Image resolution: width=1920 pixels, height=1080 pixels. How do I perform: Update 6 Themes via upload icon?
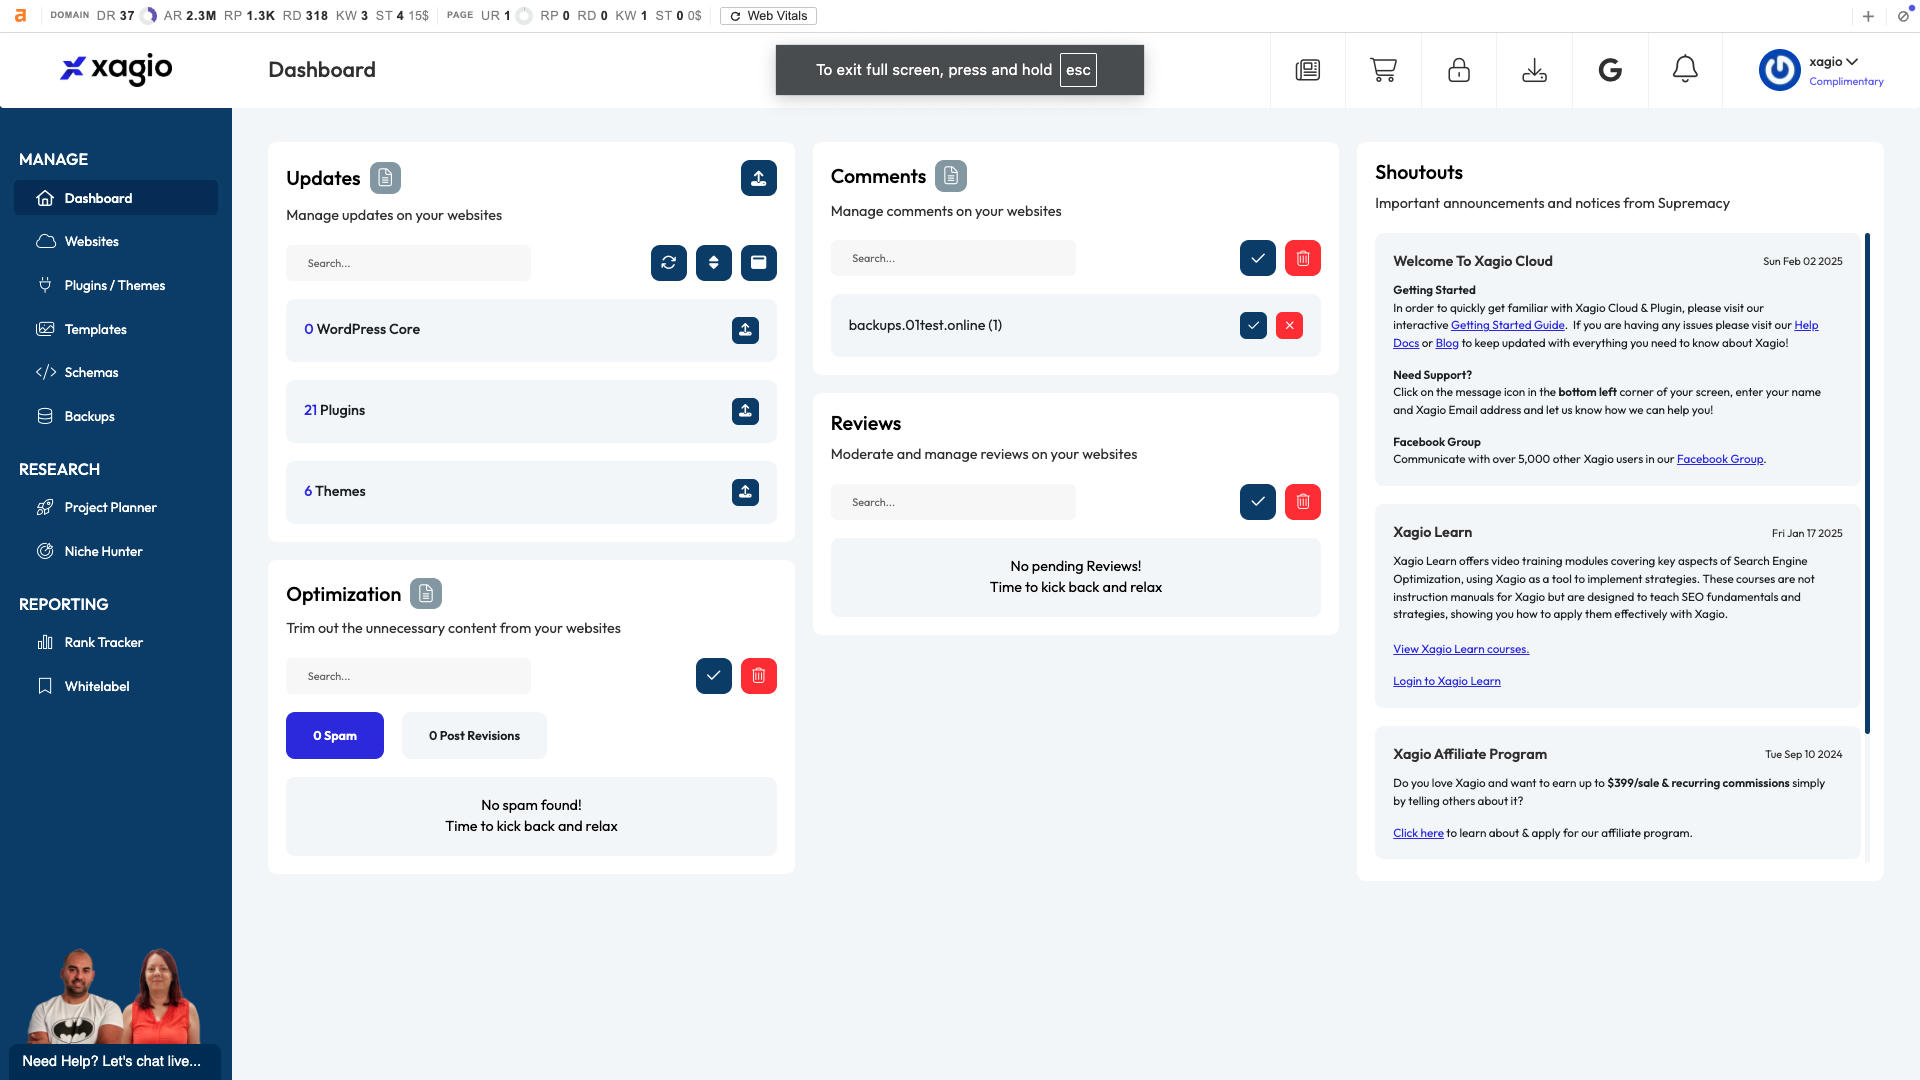[745, 492]
